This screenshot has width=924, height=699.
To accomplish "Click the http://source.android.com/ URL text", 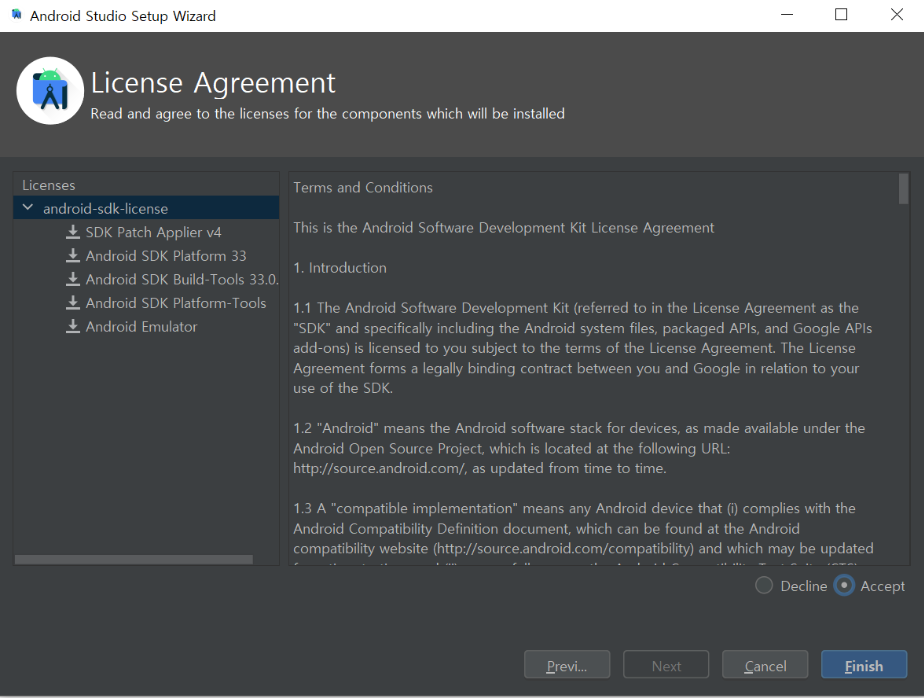I will coord(380,468).
